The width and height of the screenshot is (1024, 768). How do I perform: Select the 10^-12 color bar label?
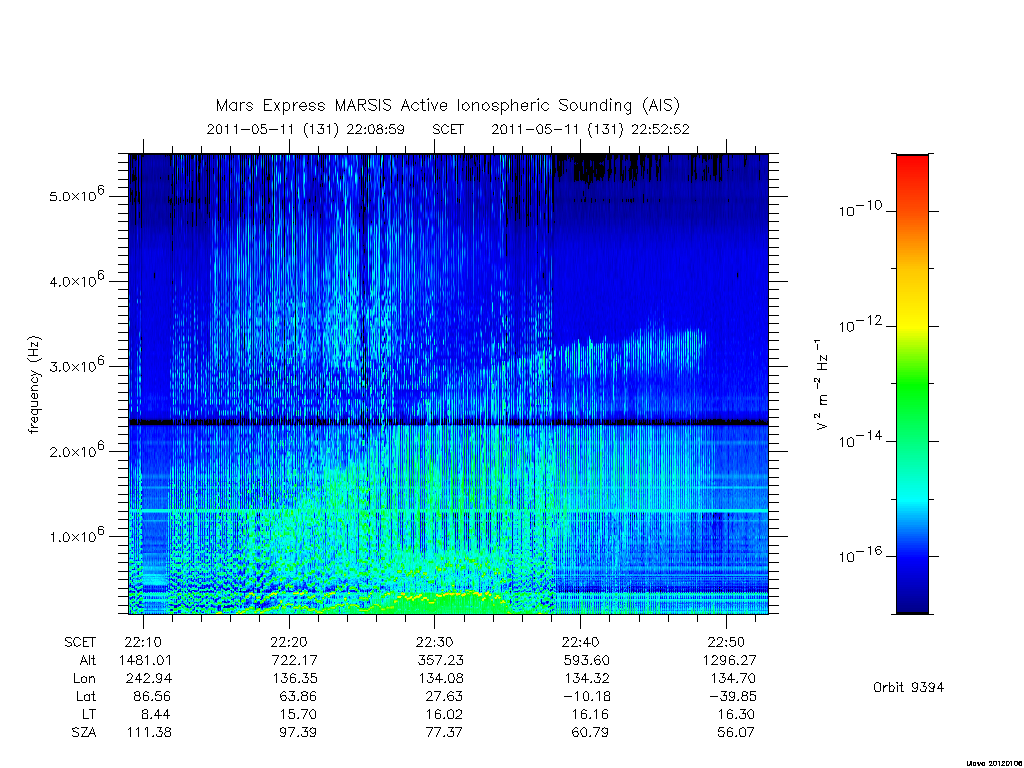click(x=860, y=324)
